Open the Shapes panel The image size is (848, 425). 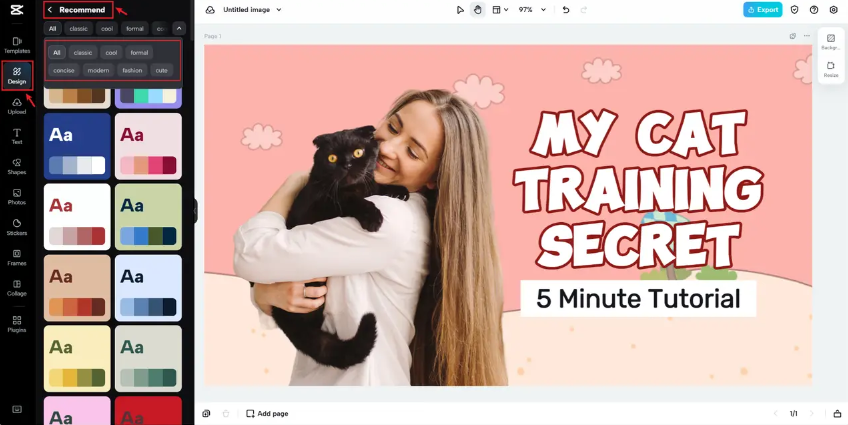pyautogui.click(x=17, y=167)
